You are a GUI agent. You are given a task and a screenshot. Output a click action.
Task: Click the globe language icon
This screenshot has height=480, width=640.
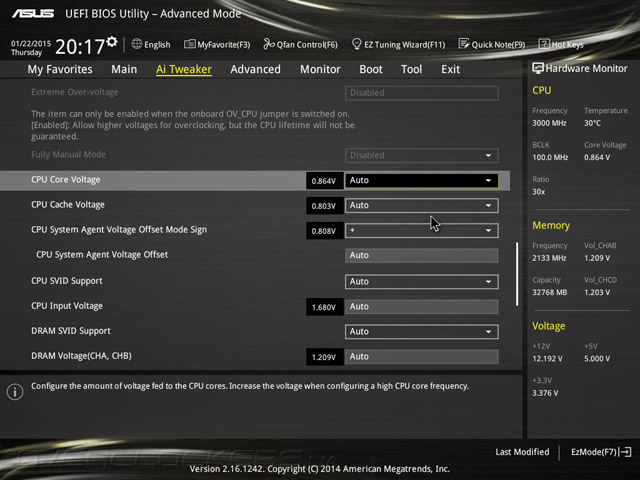(x=137, y=44)
